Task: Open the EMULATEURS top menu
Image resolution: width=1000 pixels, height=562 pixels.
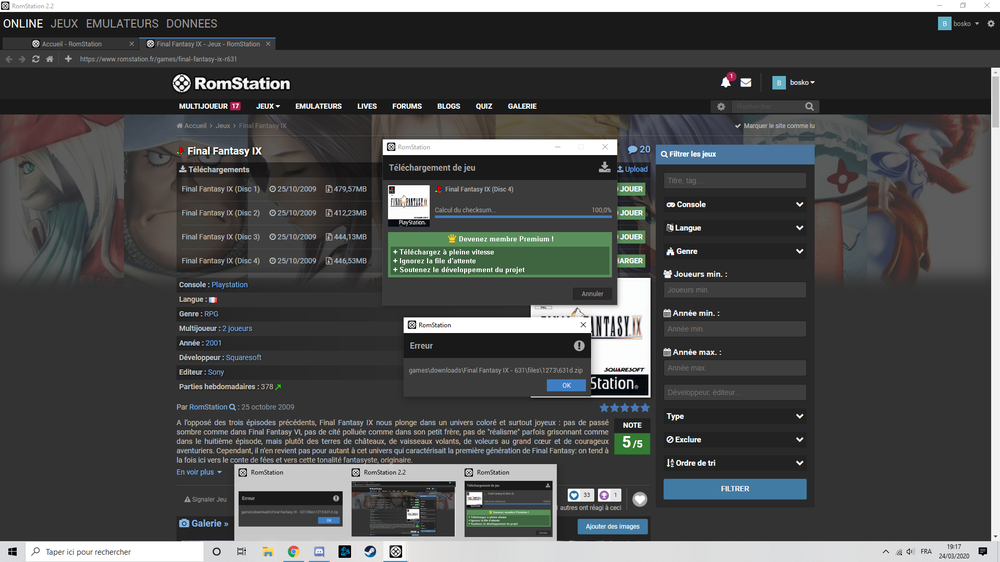Action: click(x=122, y=23)
